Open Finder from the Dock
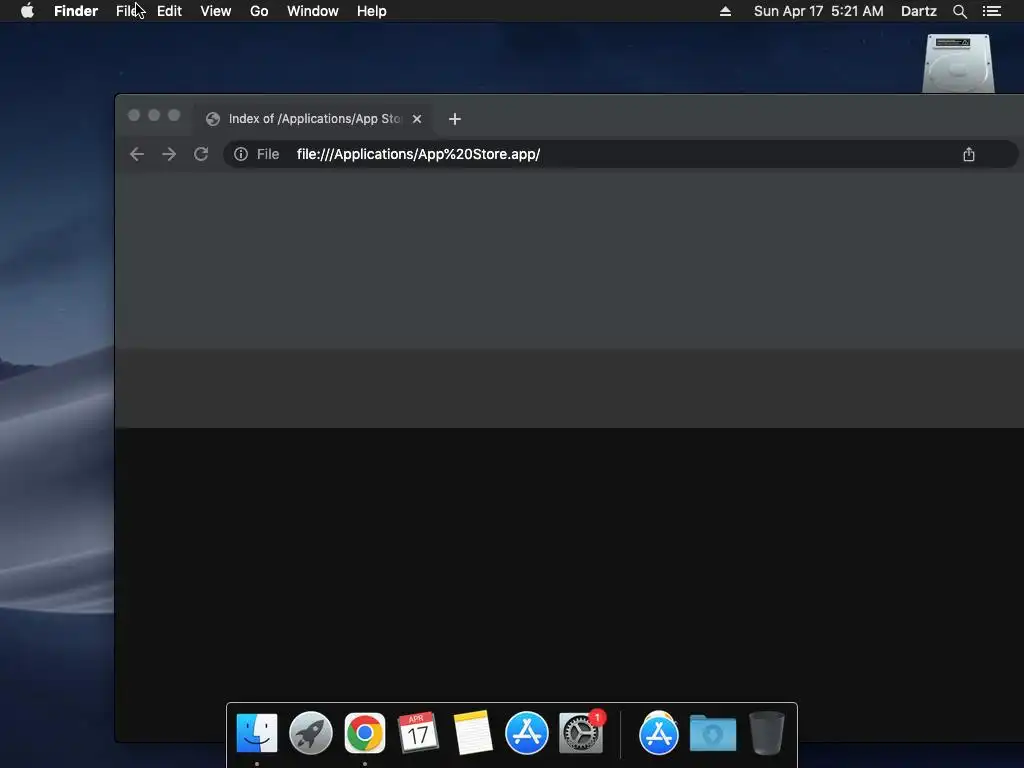Image resolution: width=1024 pixels, height=768 pixels. (x=257, y=733)
